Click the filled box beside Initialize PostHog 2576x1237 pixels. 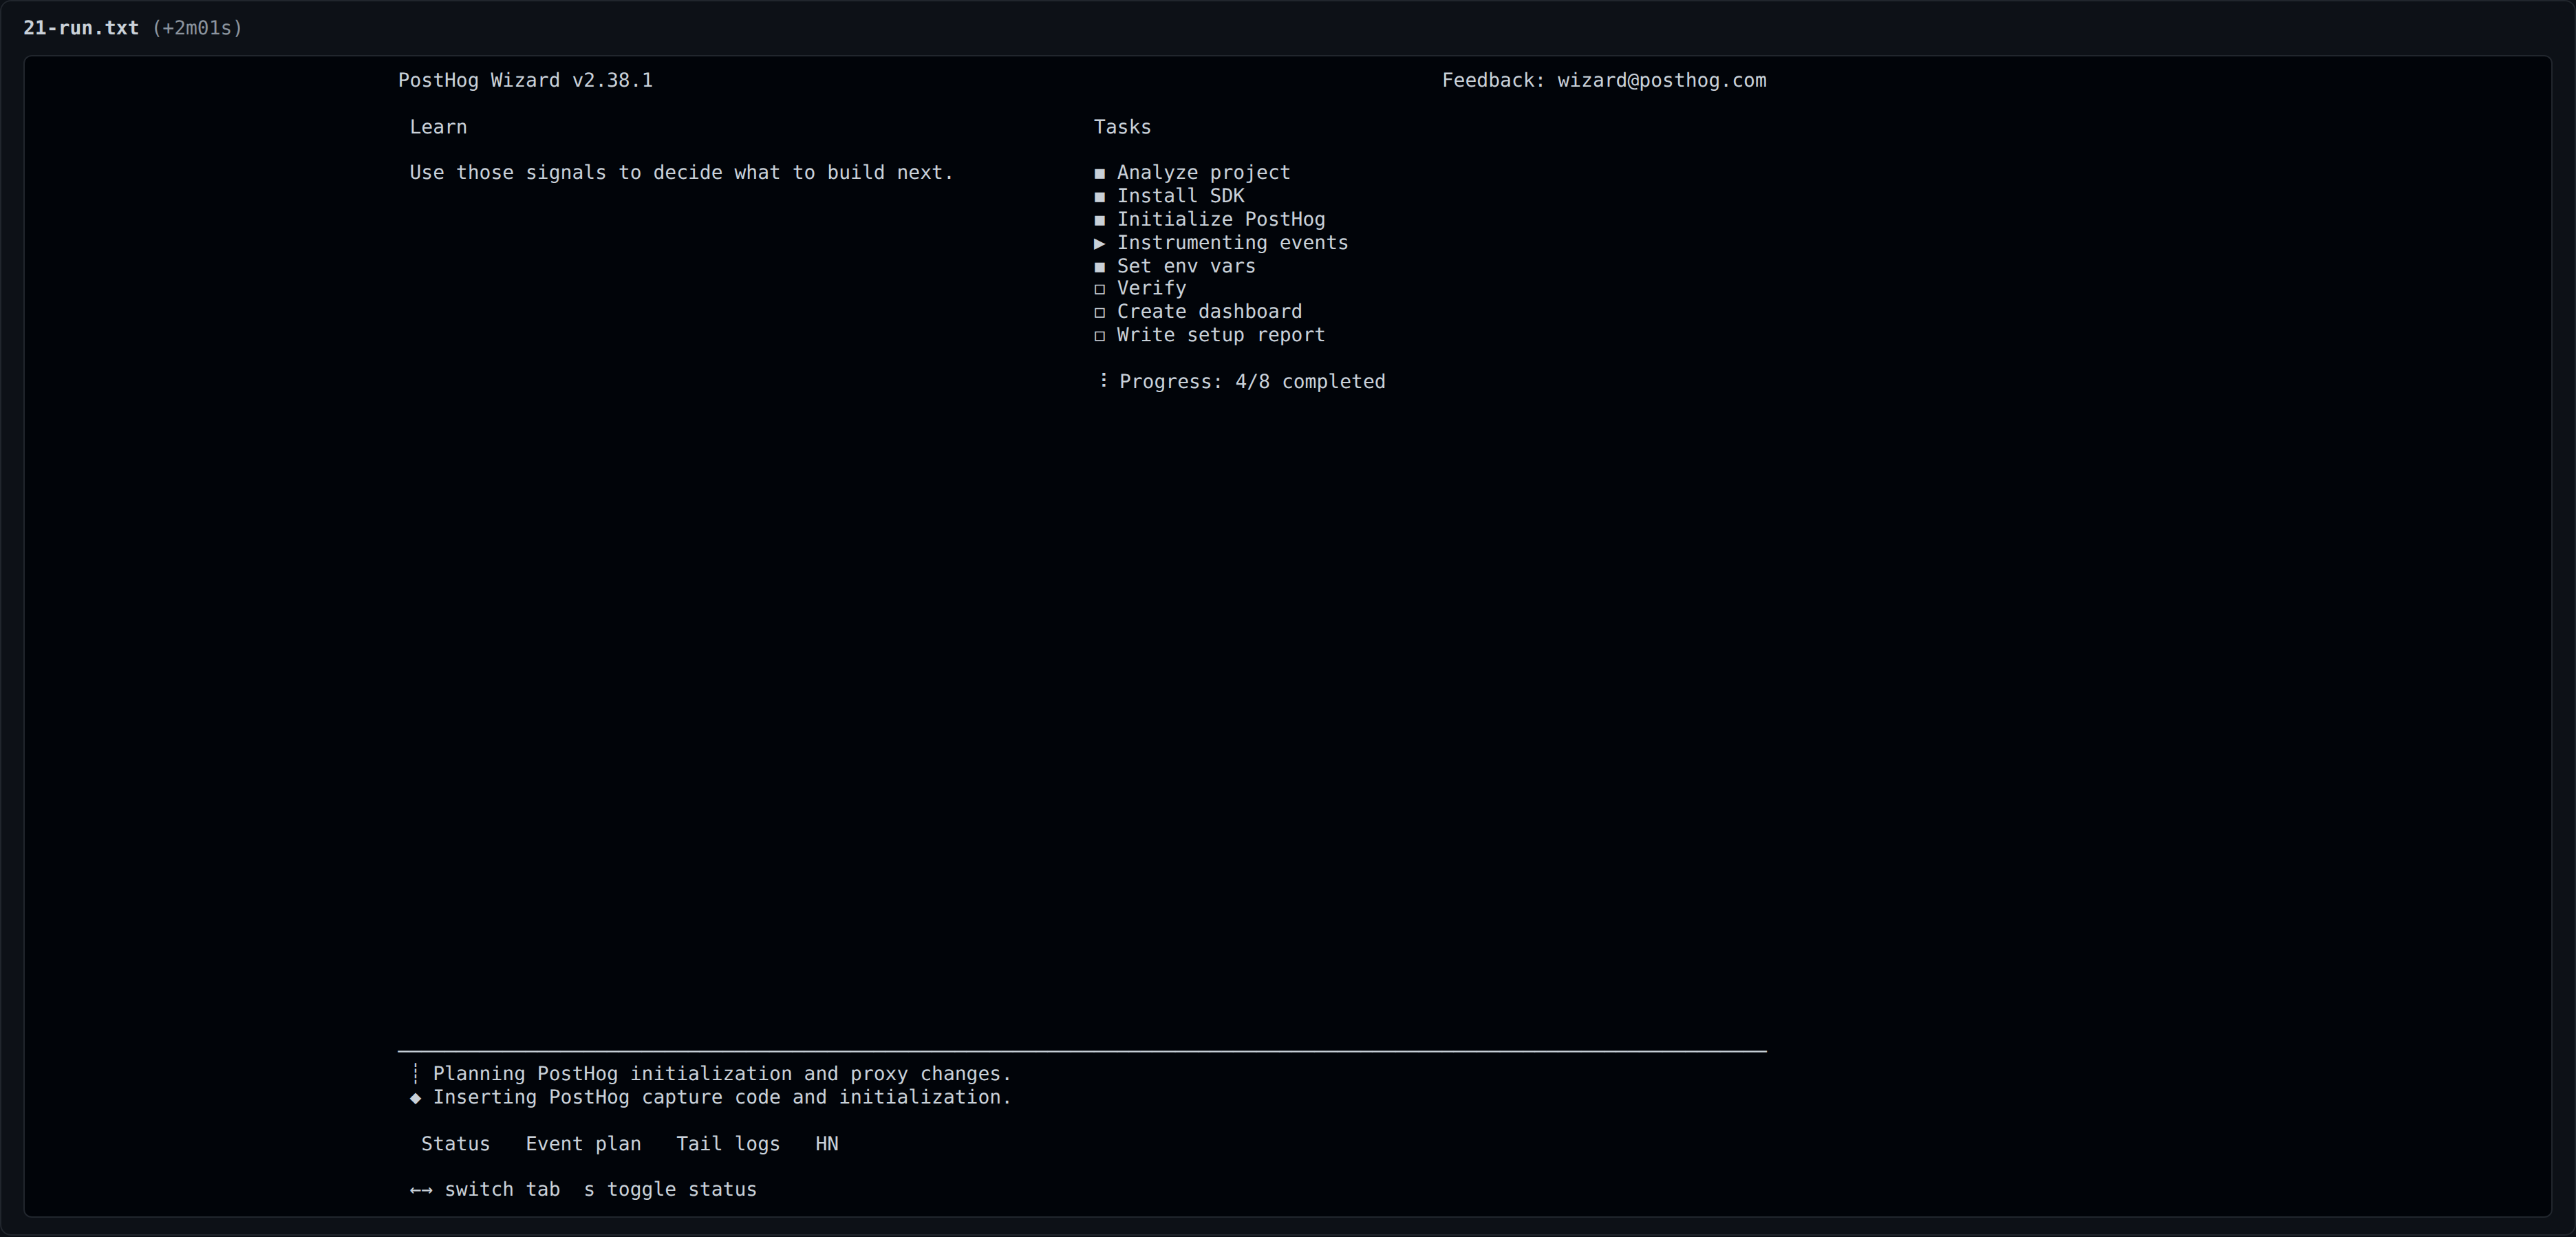pos(1100,220)
